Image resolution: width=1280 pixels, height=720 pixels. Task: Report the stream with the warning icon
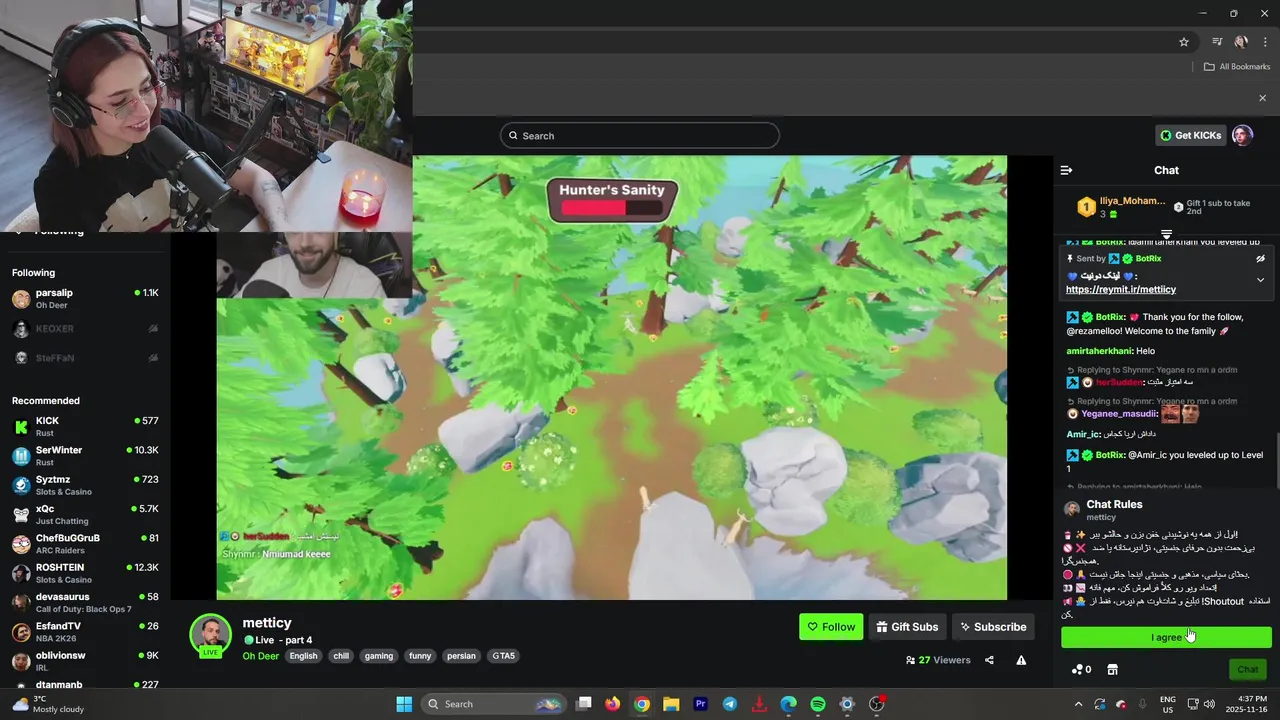point(1021,660)
